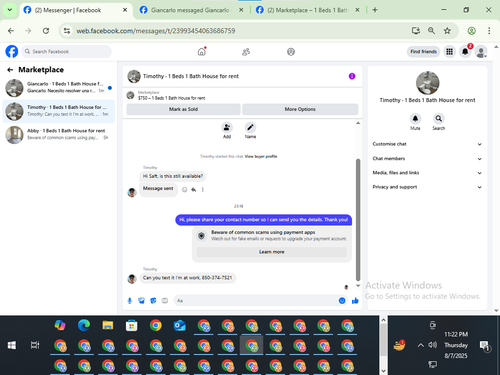The width and height of the screenshot is (500, 375).
Task: Open Chrome three-dot menu
Action: tap(489, 31)
